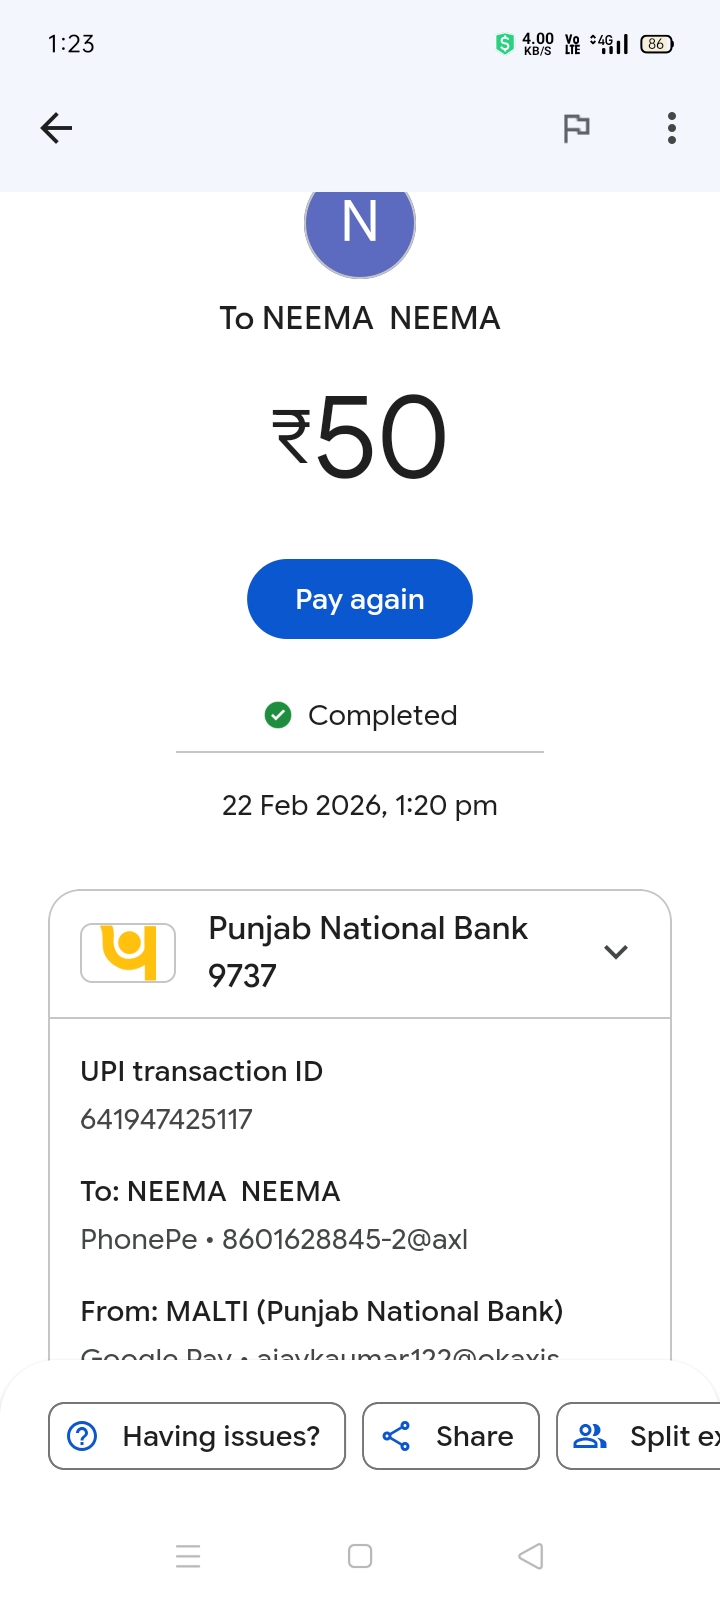720x1600 pixels.
Task: Tap the Android home button
Action: click(x=360, y=1556)
